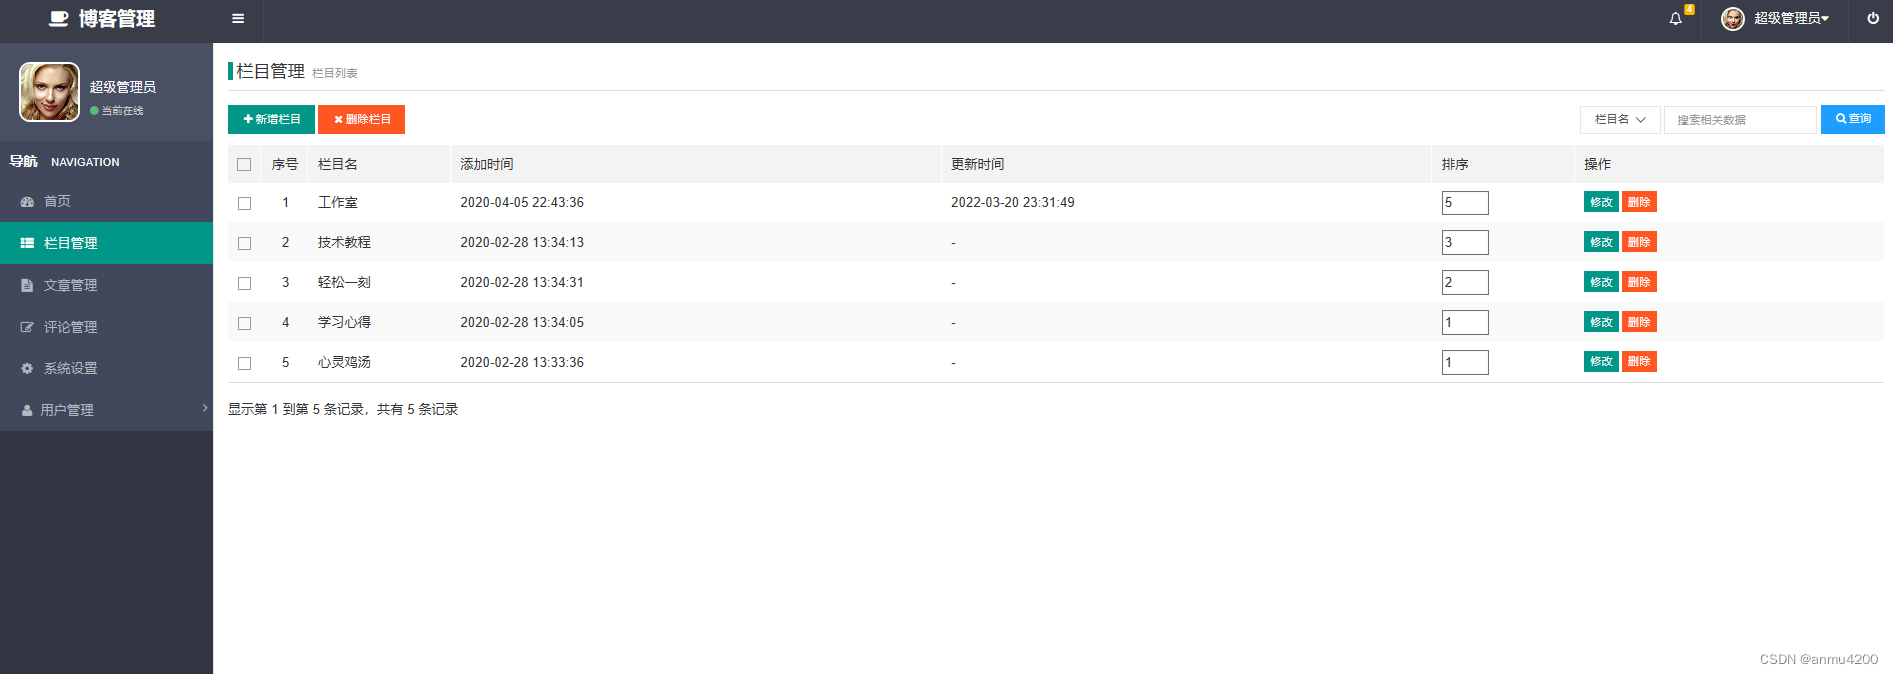
Task: Open the 首页 menu item
Action: (106, 201)
